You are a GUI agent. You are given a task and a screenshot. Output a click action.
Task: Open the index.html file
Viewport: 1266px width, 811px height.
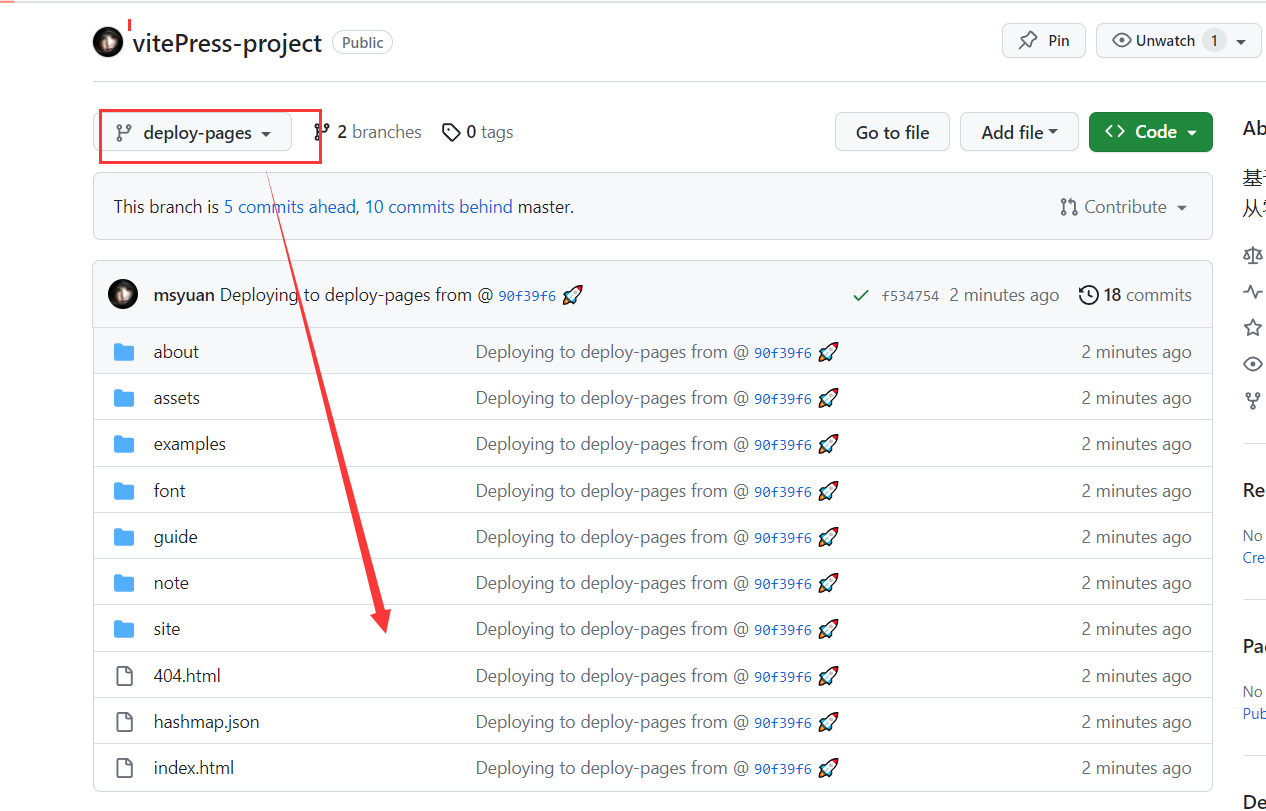(x=194, y=768)
